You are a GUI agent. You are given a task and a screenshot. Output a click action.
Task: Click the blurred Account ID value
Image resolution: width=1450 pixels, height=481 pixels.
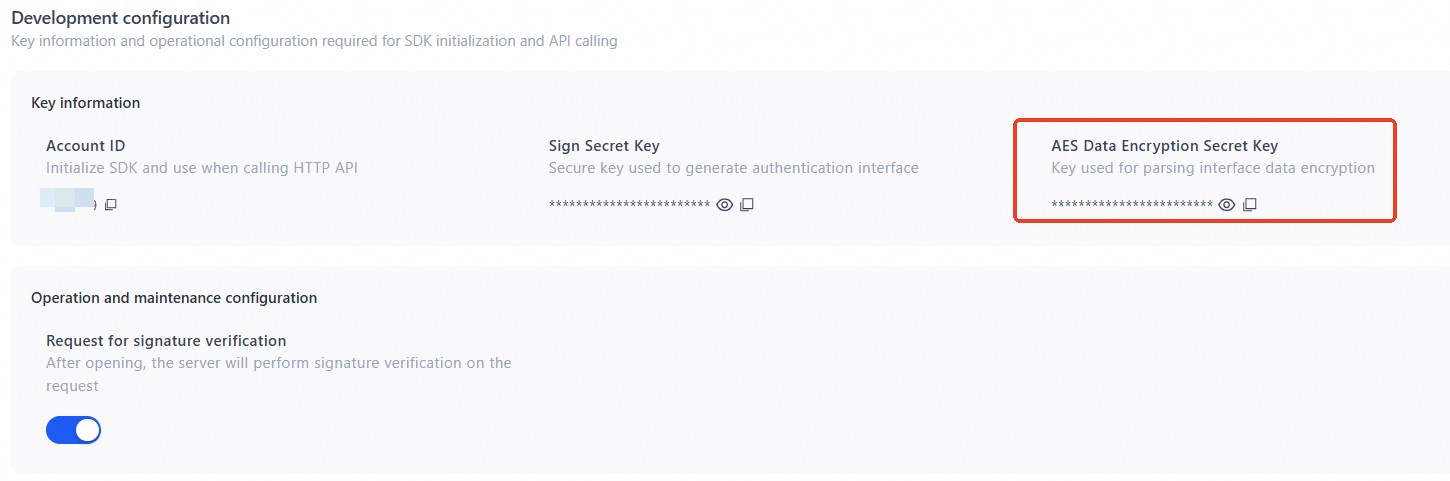pos(68,198)
